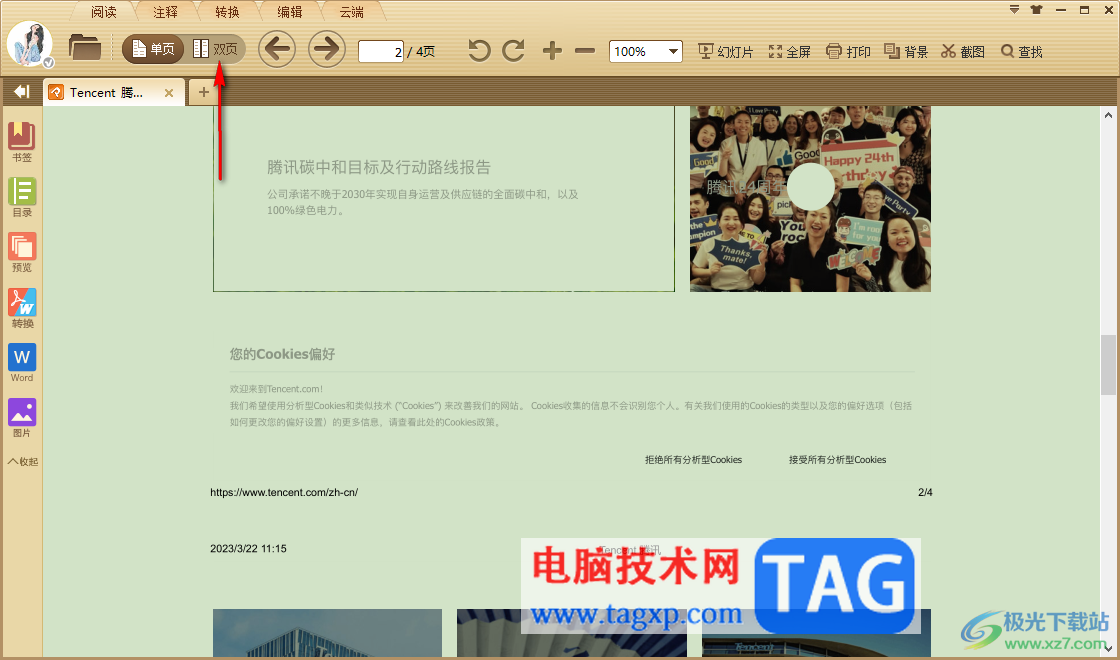Go to the next page arrow

pos(326,49)
